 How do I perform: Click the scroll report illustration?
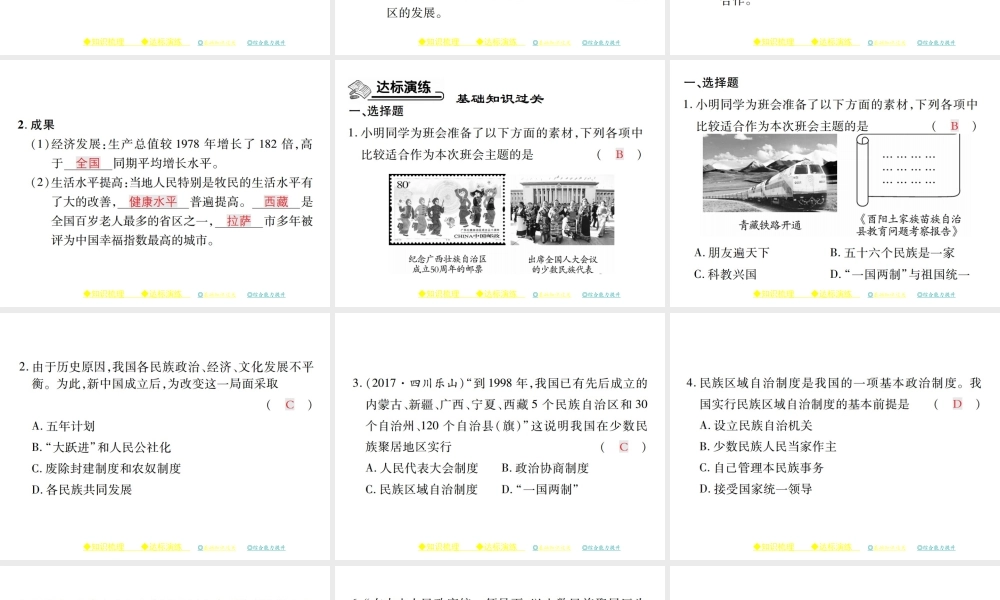(908, 170)
